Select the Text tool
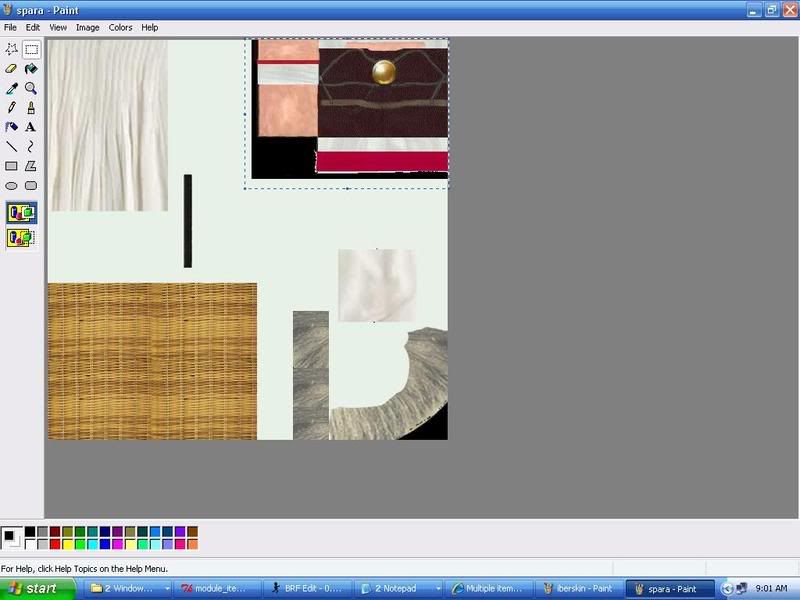Screen dimensions: 800x600 point(31,127)
